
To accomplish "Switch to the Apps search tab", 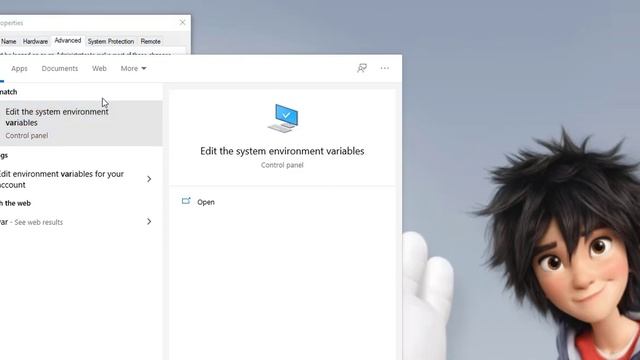I will click(x=19, y=69).
